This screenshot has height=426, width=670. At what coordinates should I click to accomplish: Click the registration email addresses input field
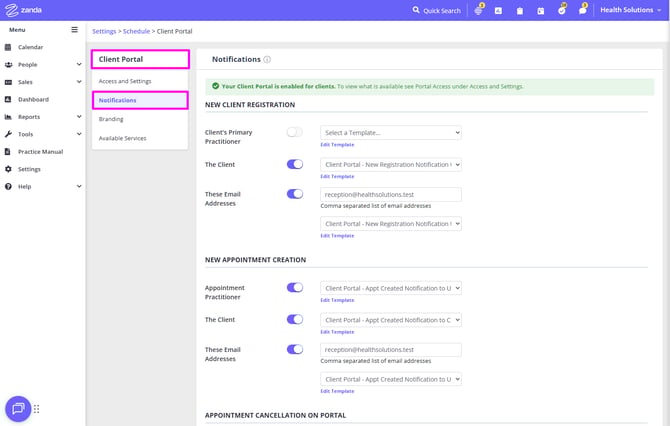[x=390, y=194]
